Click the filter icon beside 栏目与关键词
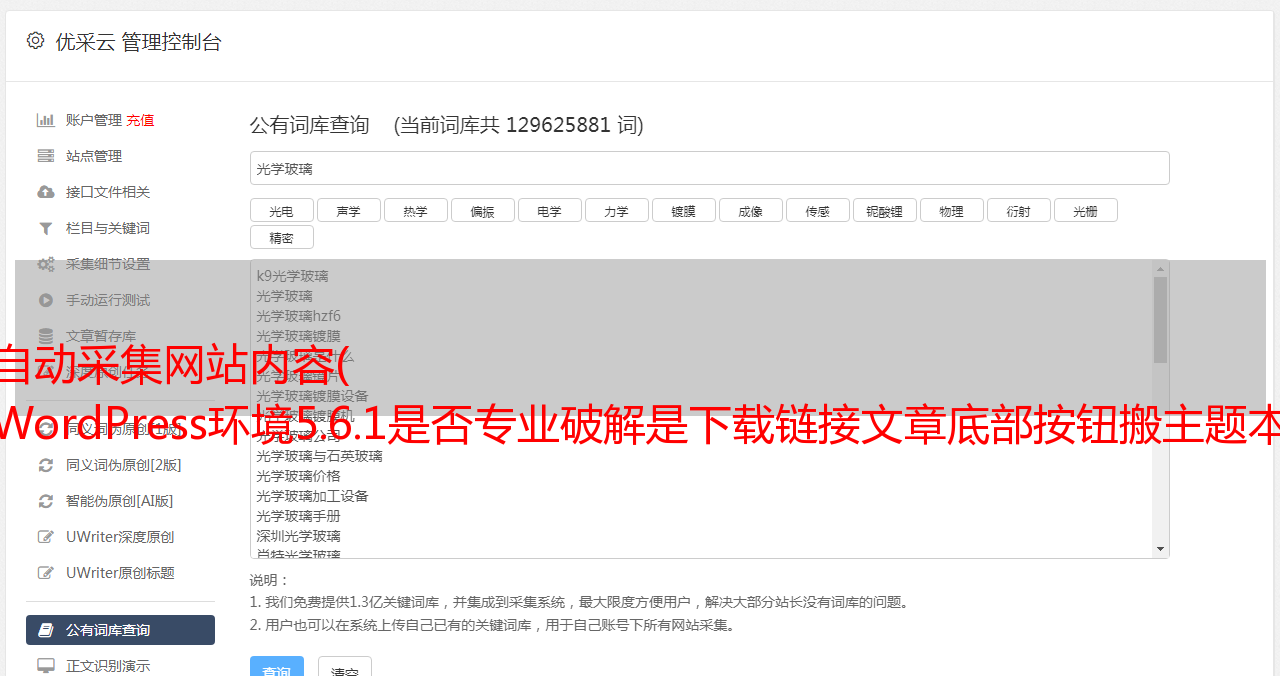Image resolution: width=1280 pixels, height=676 pixels. (x=46, y=228)
